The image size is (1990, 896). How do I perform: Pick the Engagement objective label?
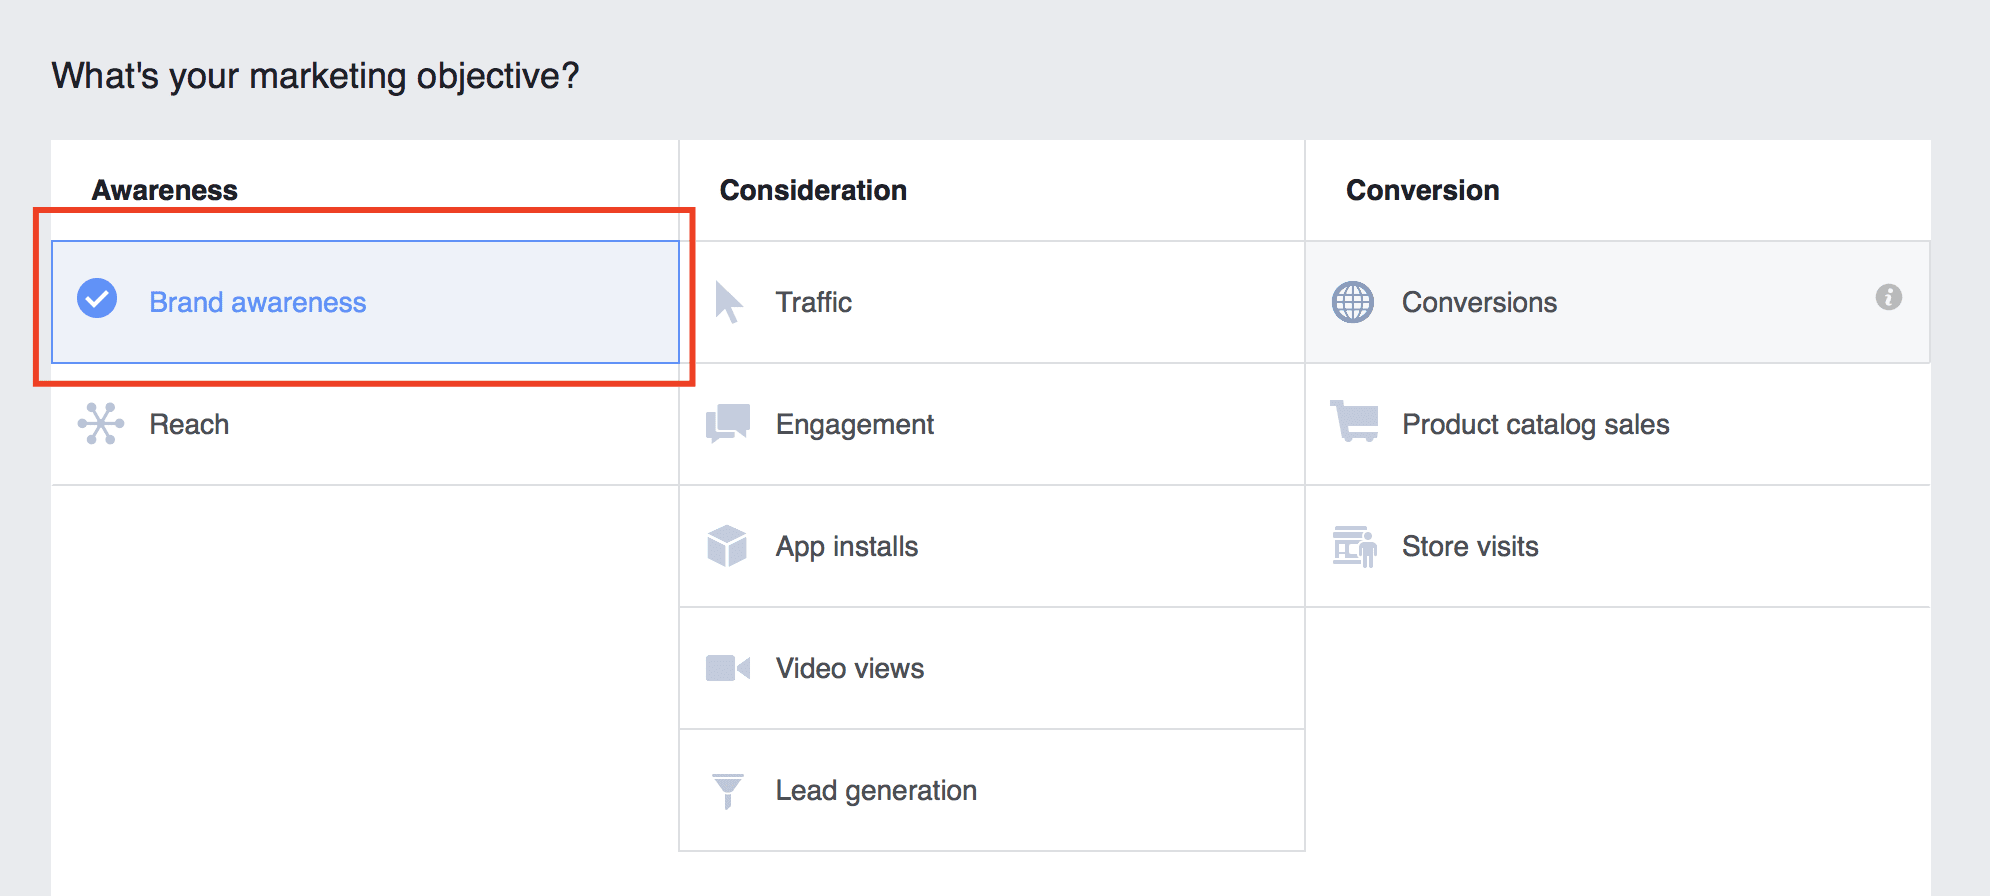(x=854, y=424)
